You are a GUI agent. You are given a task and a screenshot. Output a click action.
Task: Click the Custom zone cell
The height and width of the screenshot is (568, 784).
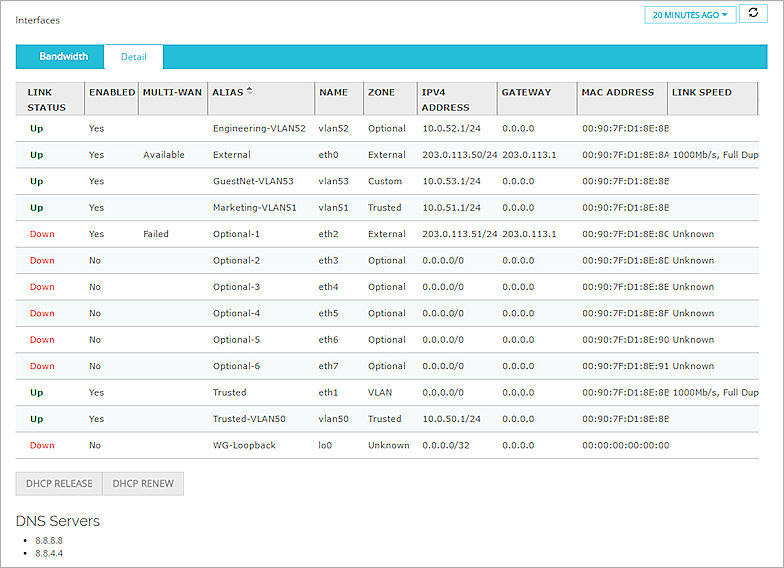(x=385, y=182)
